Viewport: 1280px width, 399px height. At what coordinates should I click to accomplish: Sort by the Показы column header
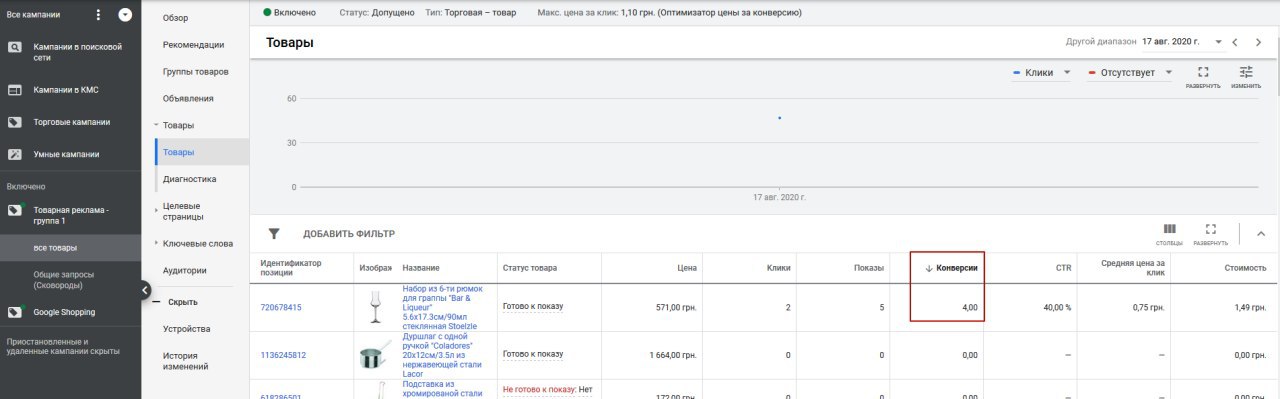869,268
